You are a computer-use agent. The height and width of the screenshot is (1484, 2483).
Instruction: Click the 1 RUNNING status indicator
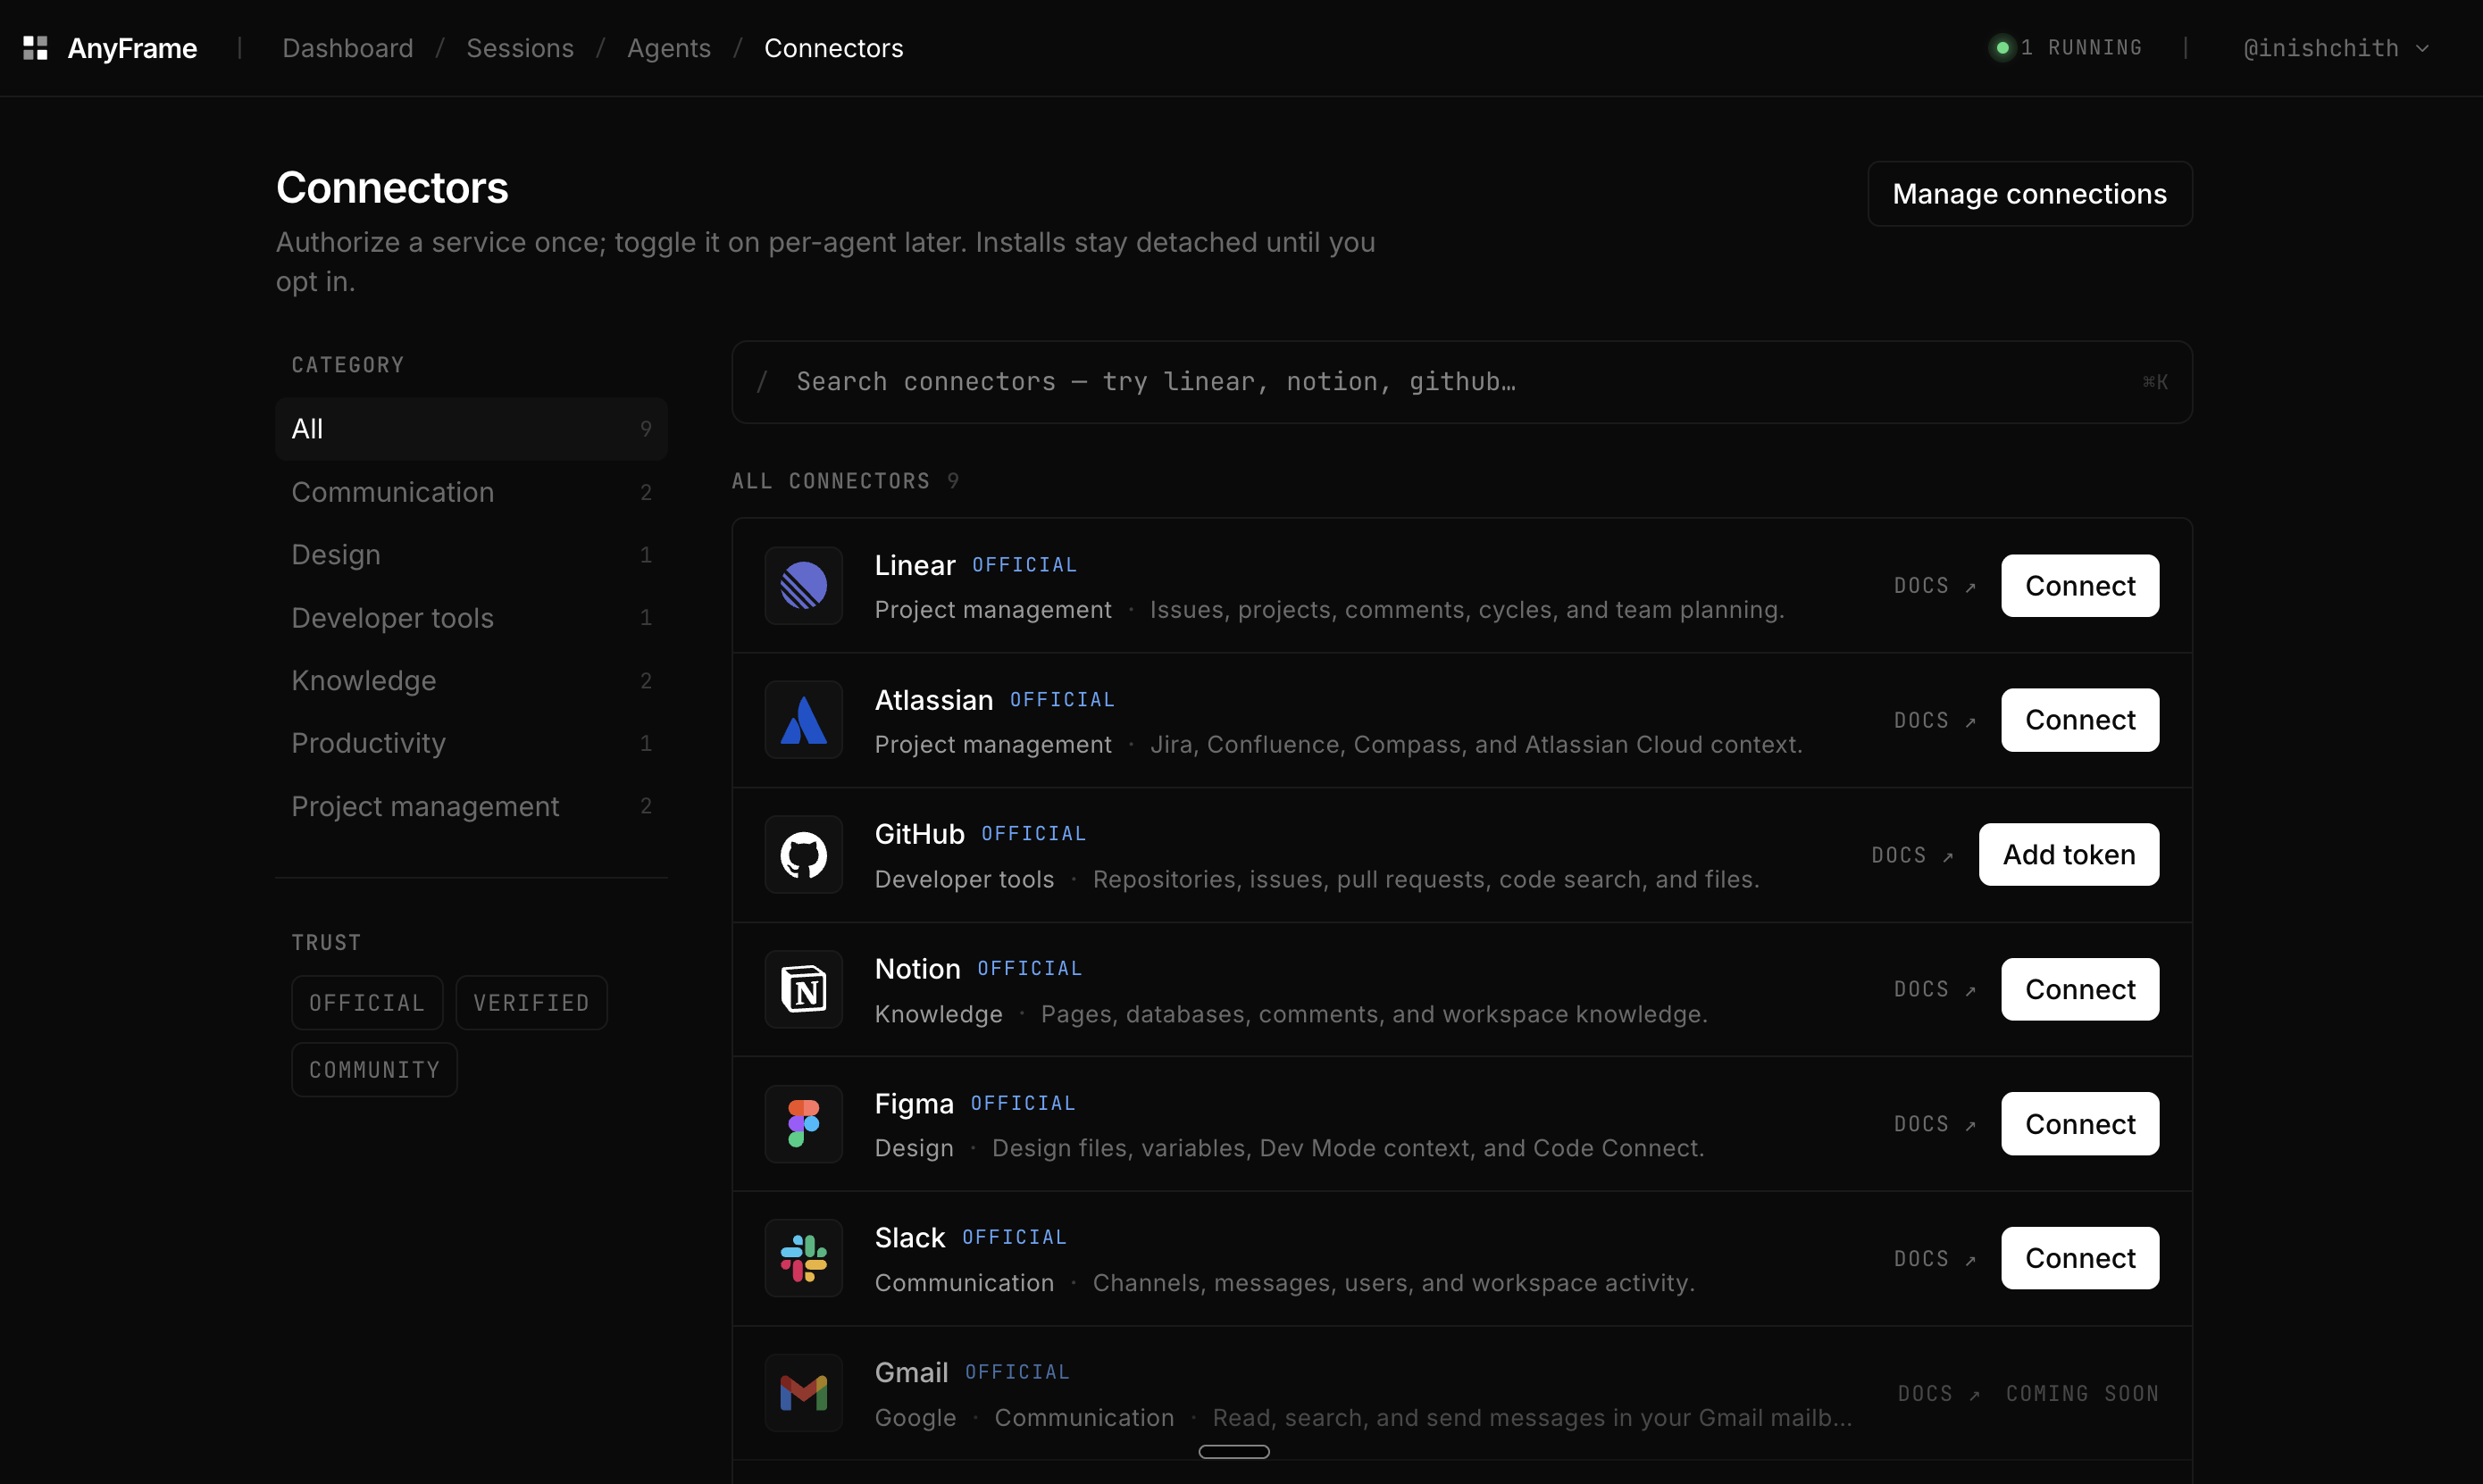click(x=2068, y=48)
